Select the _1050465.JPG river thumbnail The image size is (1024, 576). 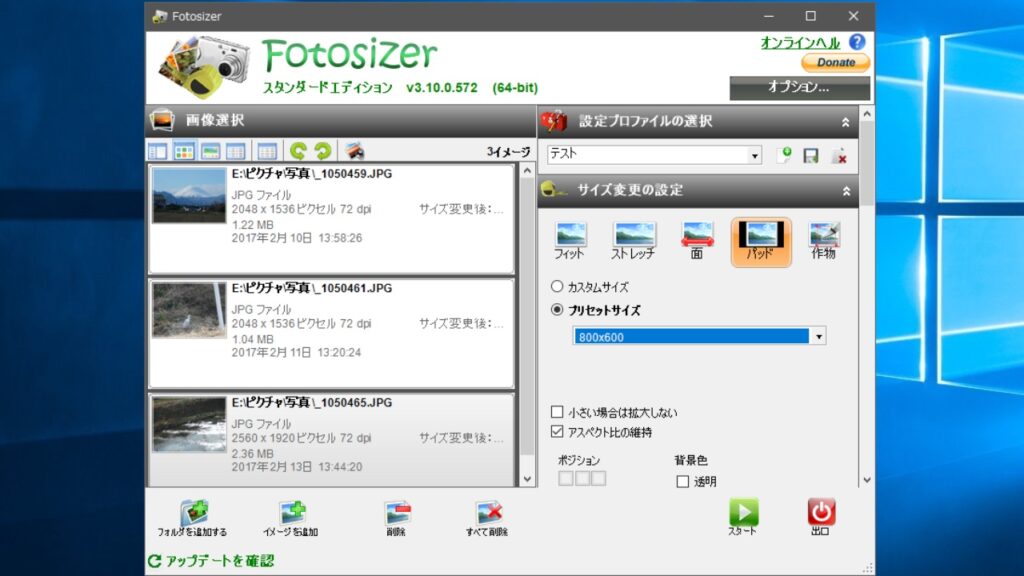click(189, 424)
